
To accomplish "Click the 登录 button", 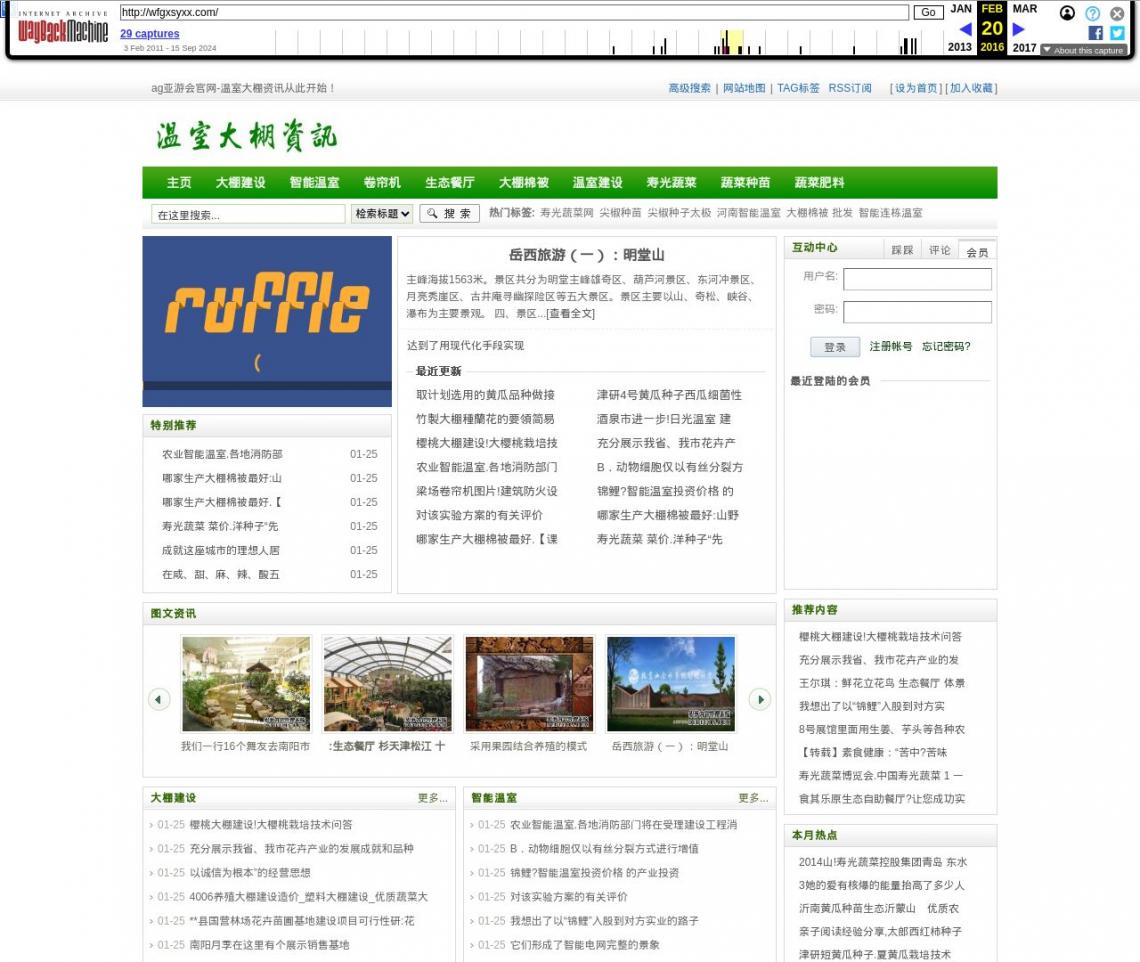I will [835, 347].
